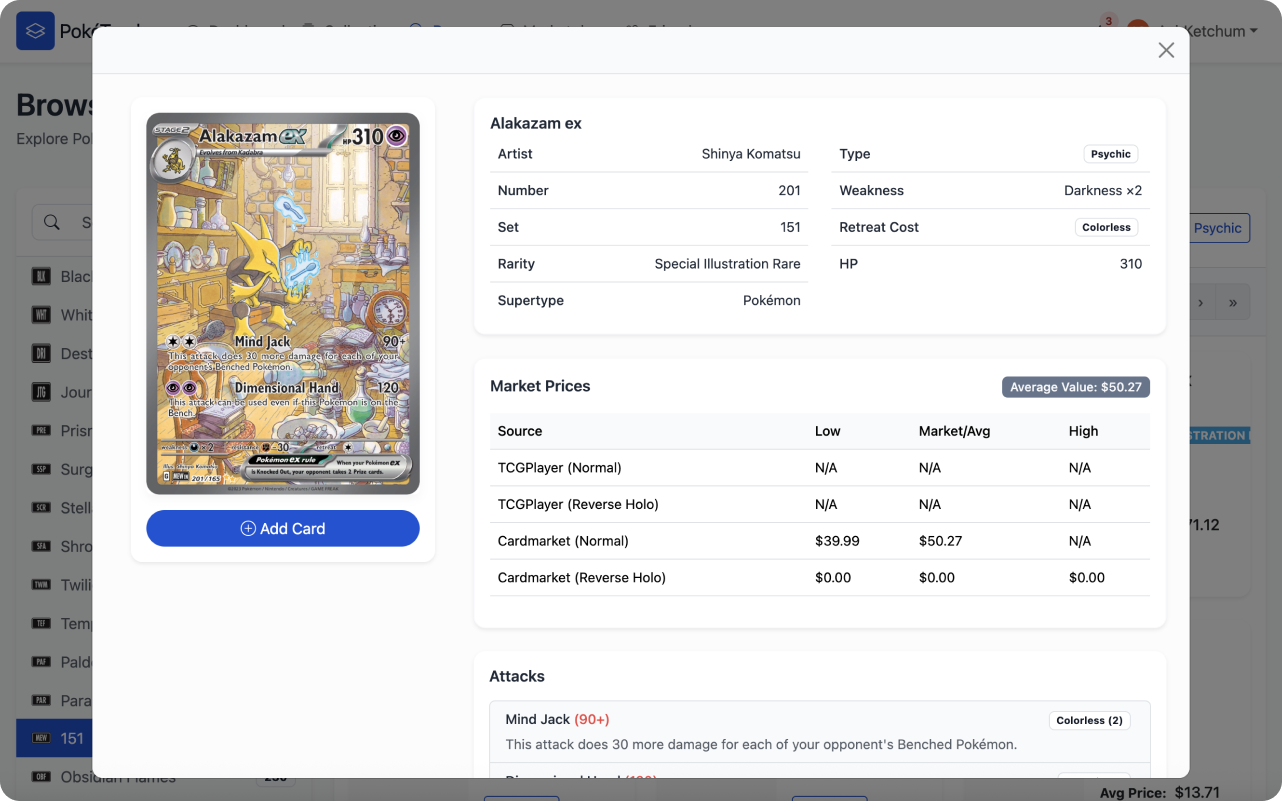Click the Cardmarket (Normal) row label
The width and height of the screenshot is (1282, 801).
563,541
